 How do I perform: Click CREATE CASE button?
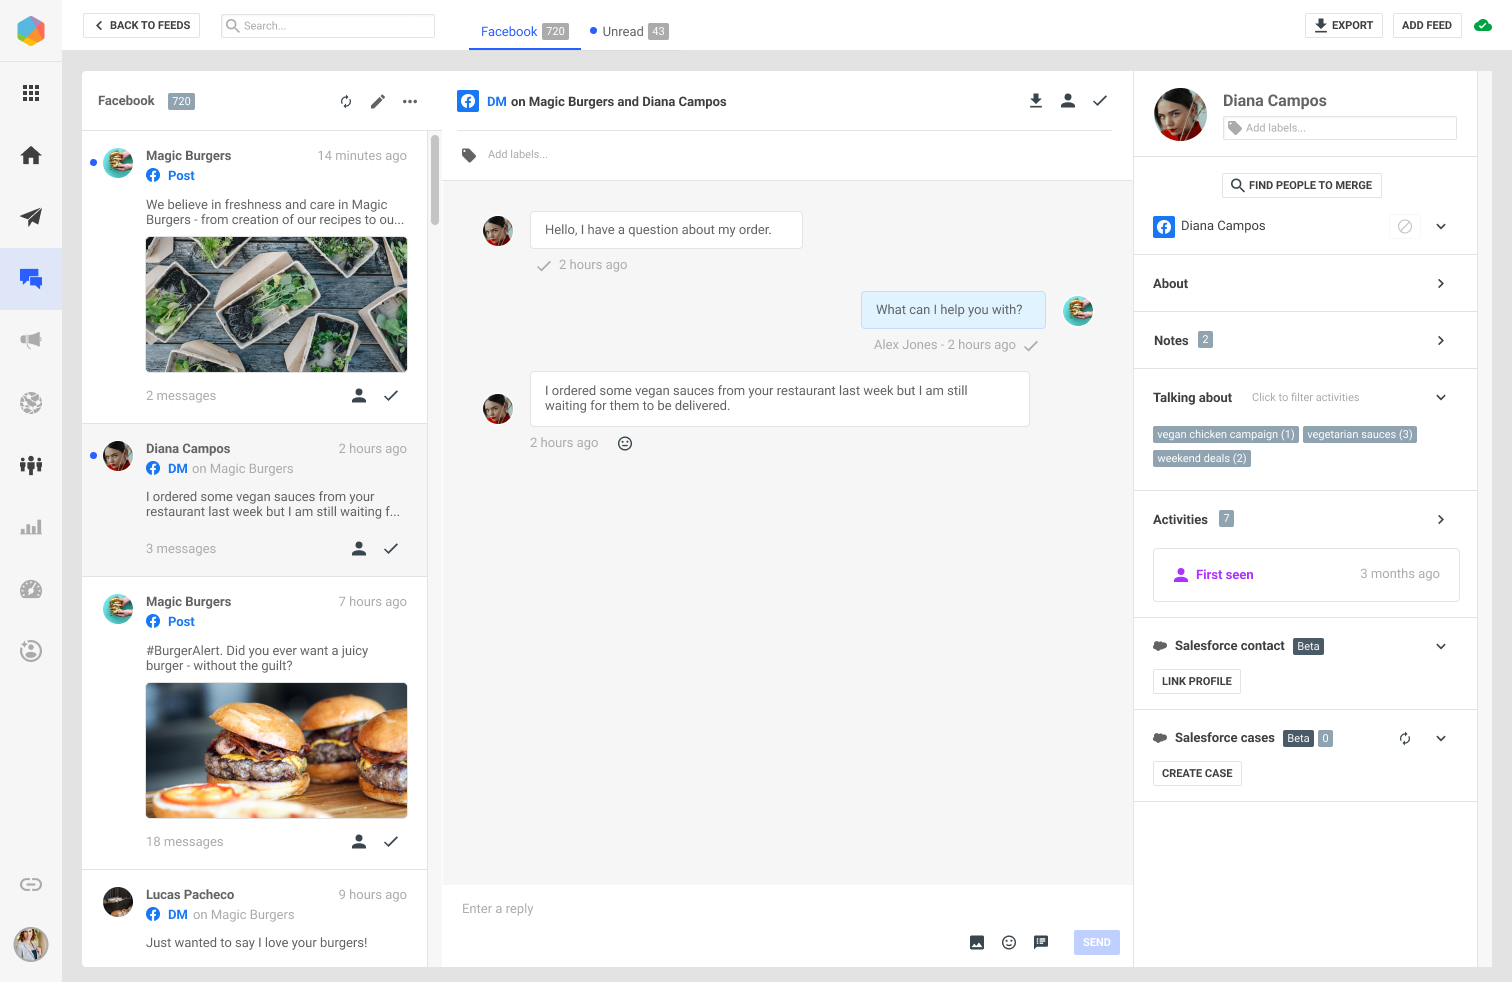click(1197, 774)
